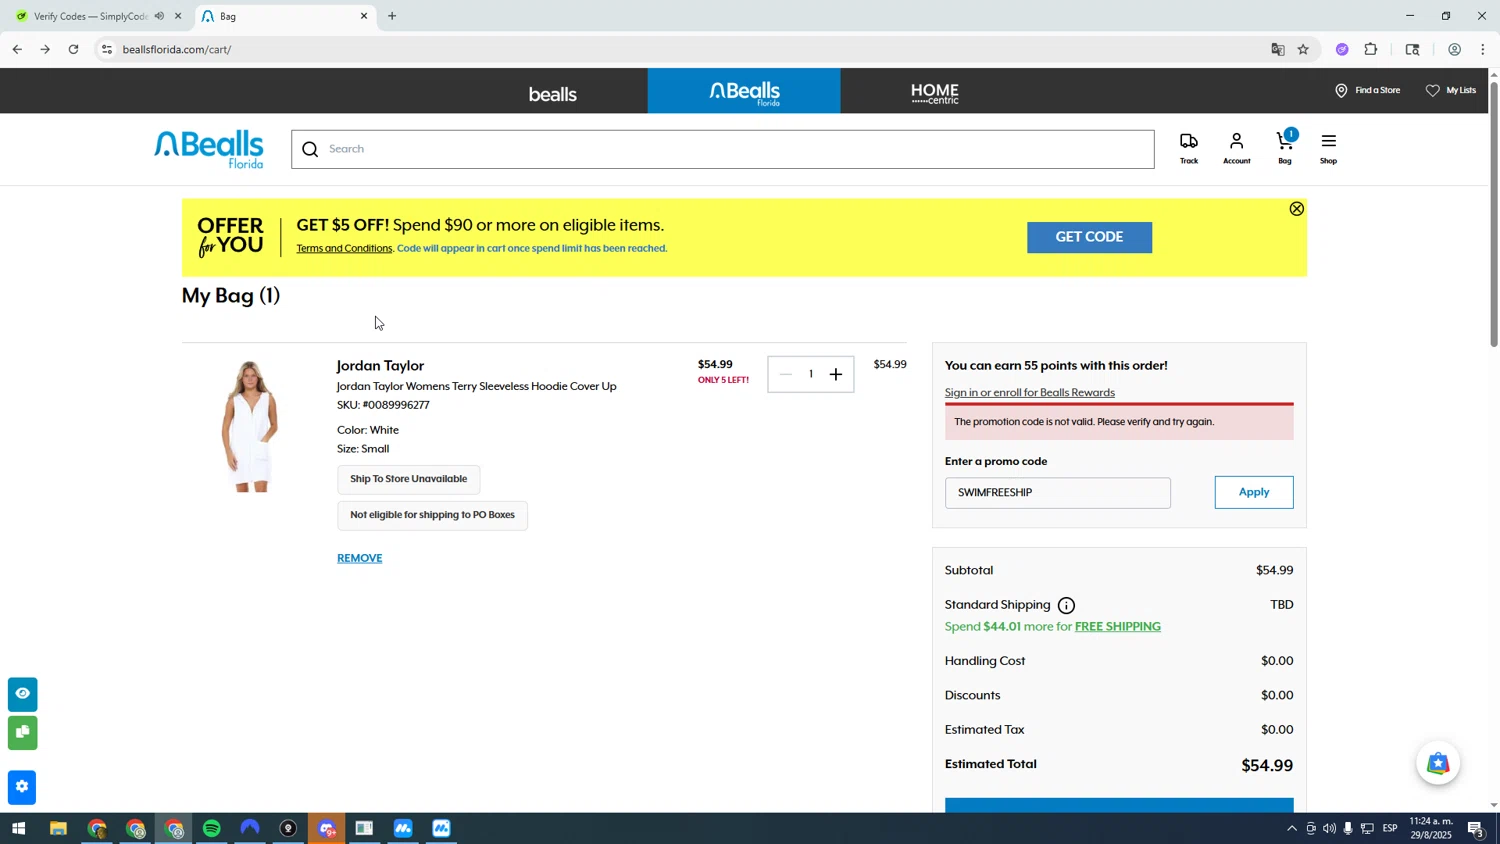Viewport: 1500px width, 844px height.
Task: Open browser extensions puzzle icon
Action: (x=1371, y=49)
